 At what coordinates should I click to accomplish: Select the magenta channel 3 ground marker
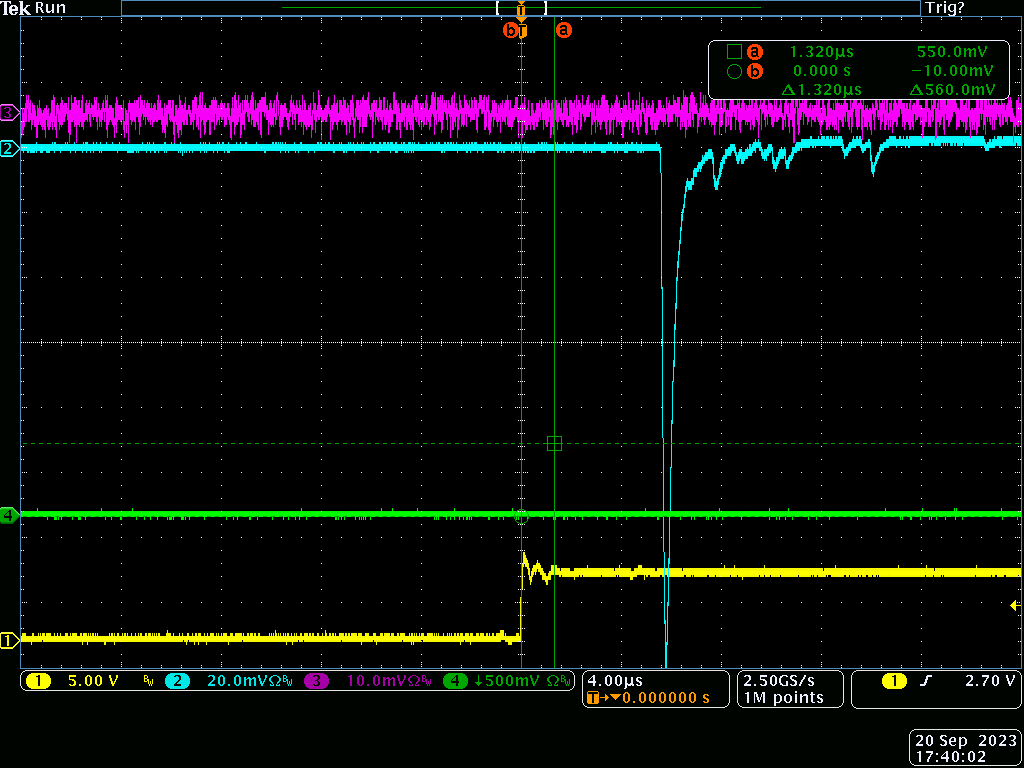click(9, 112)
